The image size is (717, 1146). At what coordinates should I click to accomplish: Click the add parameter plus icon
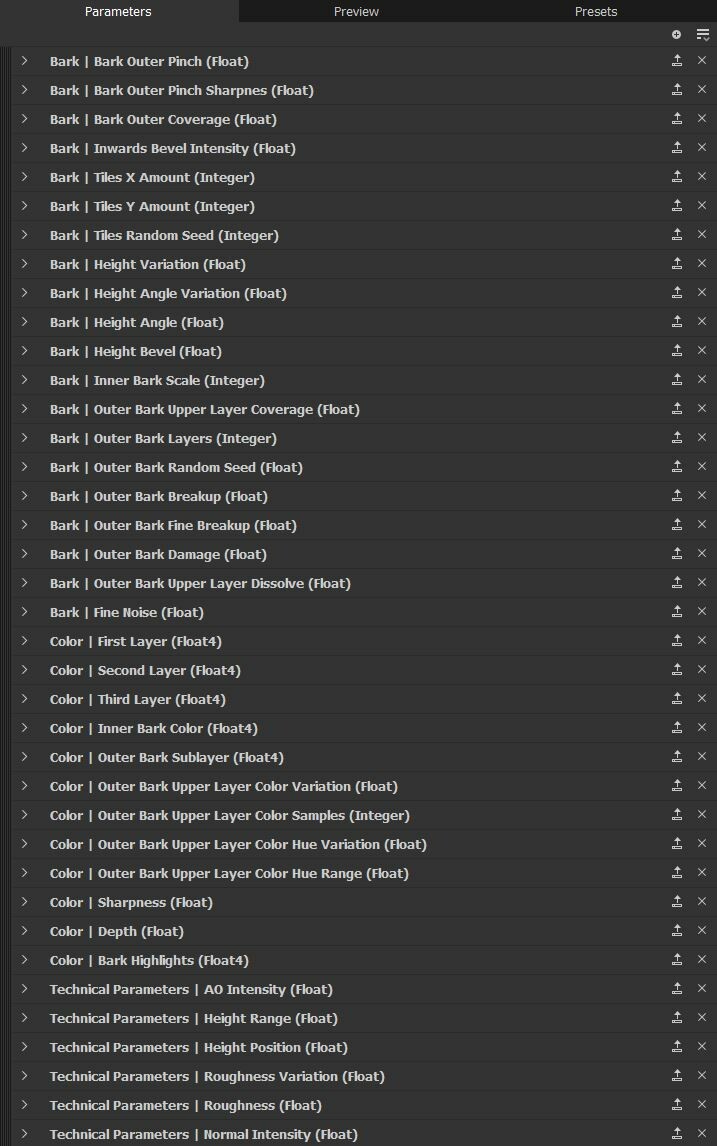click(676, 34)
